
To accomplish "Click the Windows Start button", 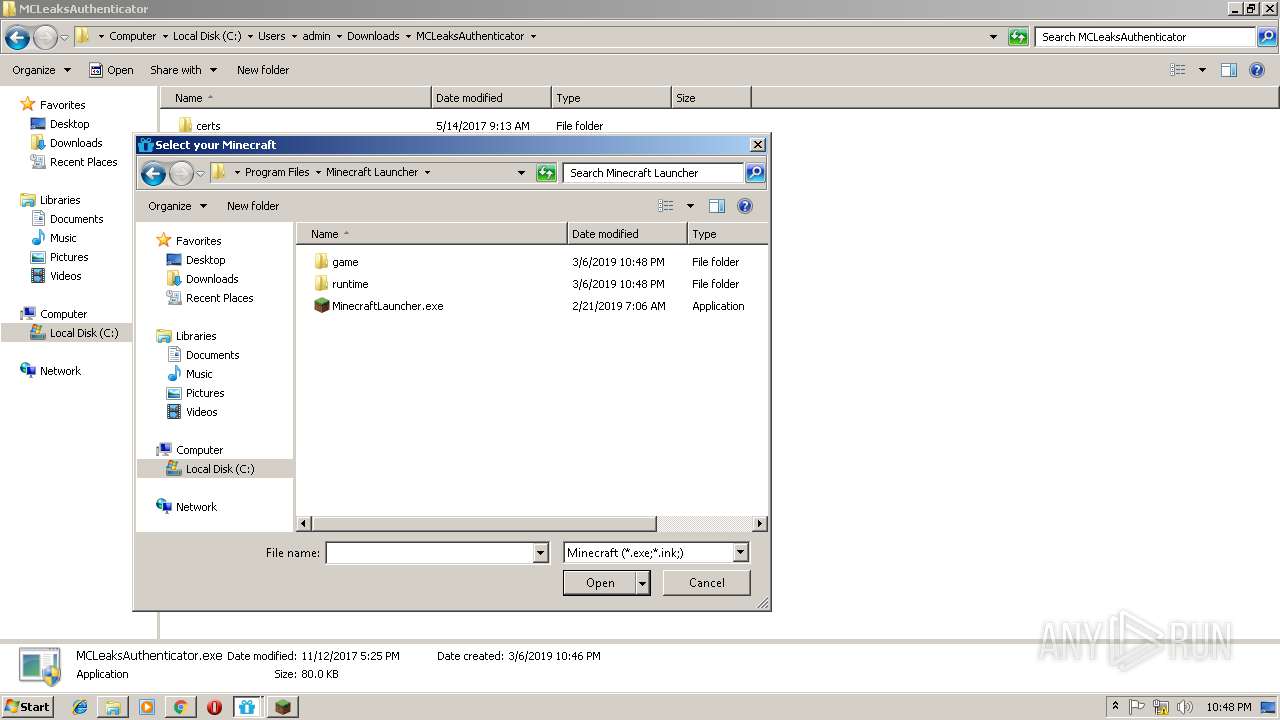I will [28, 707].
